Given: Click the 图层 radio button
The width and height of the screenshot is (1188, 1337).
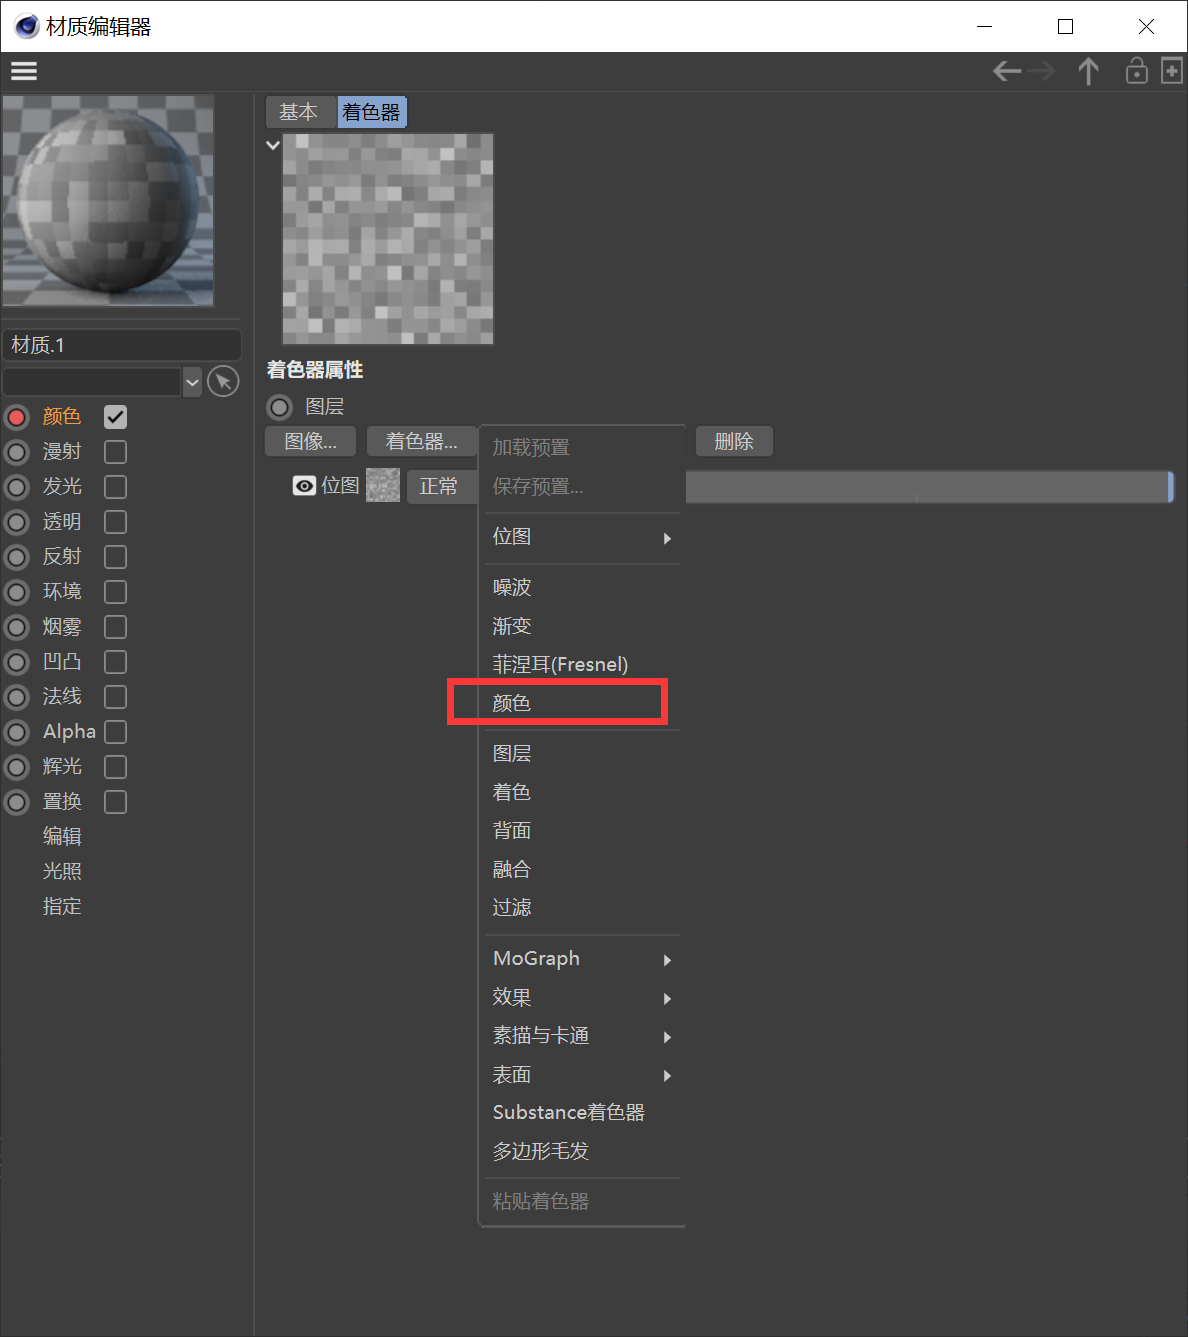Looking at the screenshot, I should (x=280, y=407).
